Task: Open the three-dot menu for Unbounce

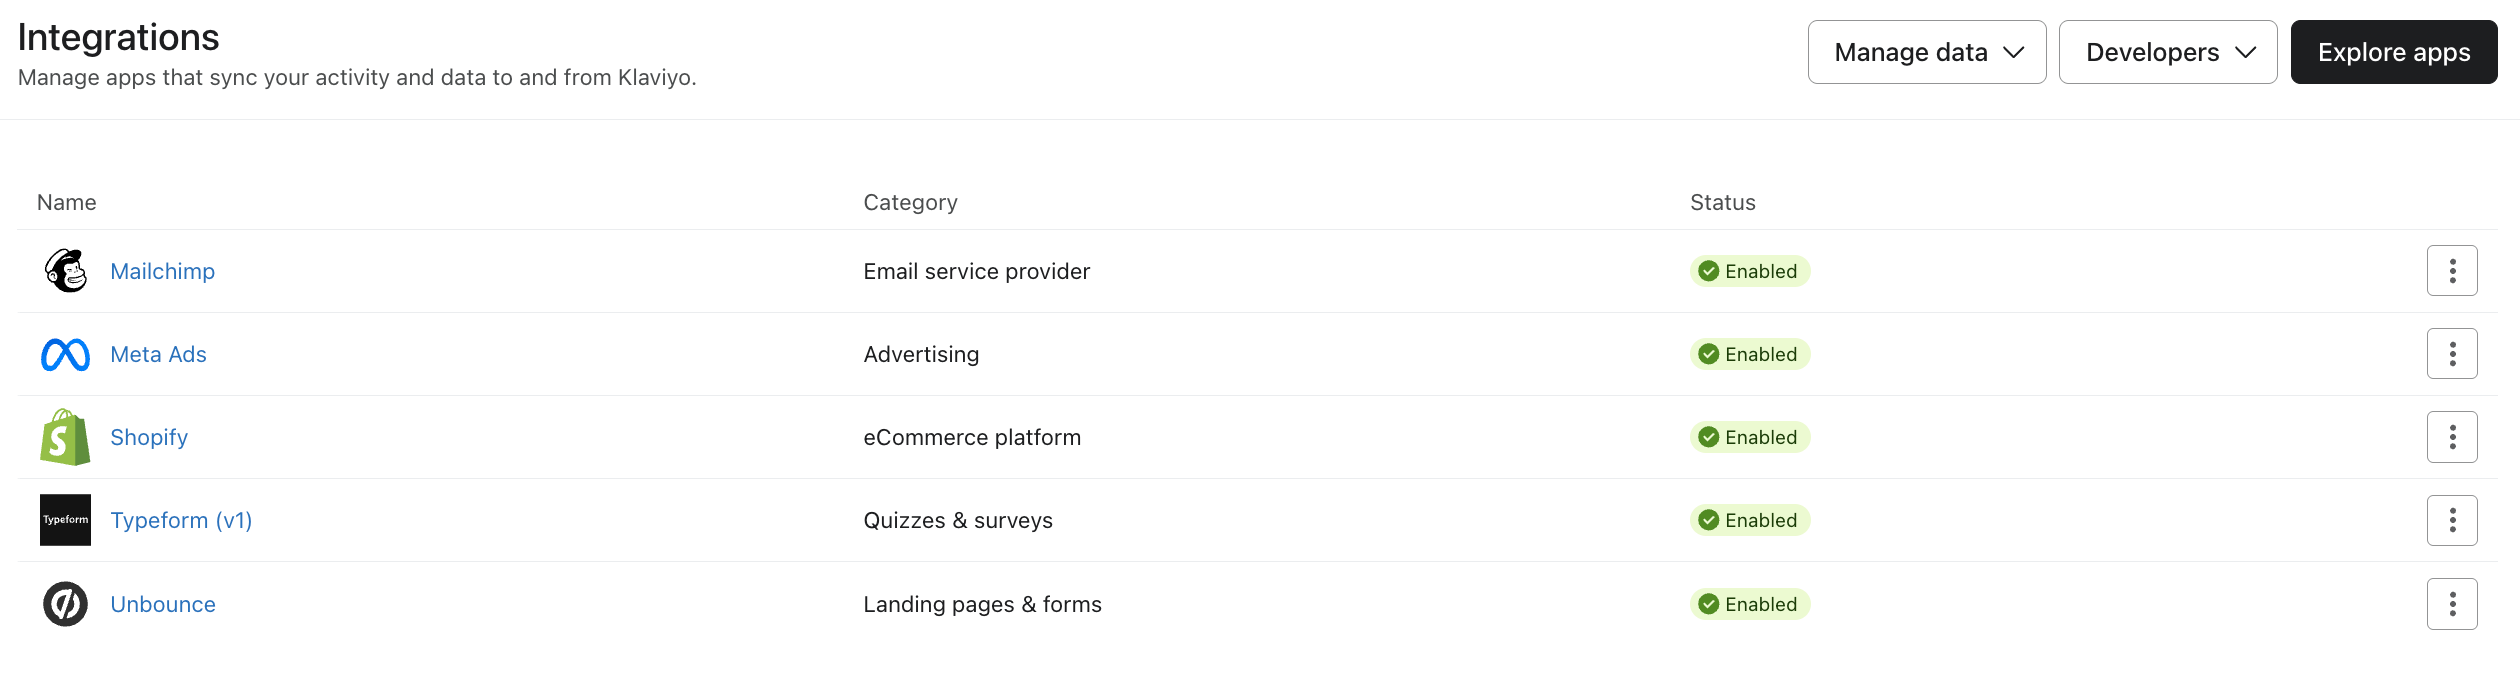Action: (2451, 604)
